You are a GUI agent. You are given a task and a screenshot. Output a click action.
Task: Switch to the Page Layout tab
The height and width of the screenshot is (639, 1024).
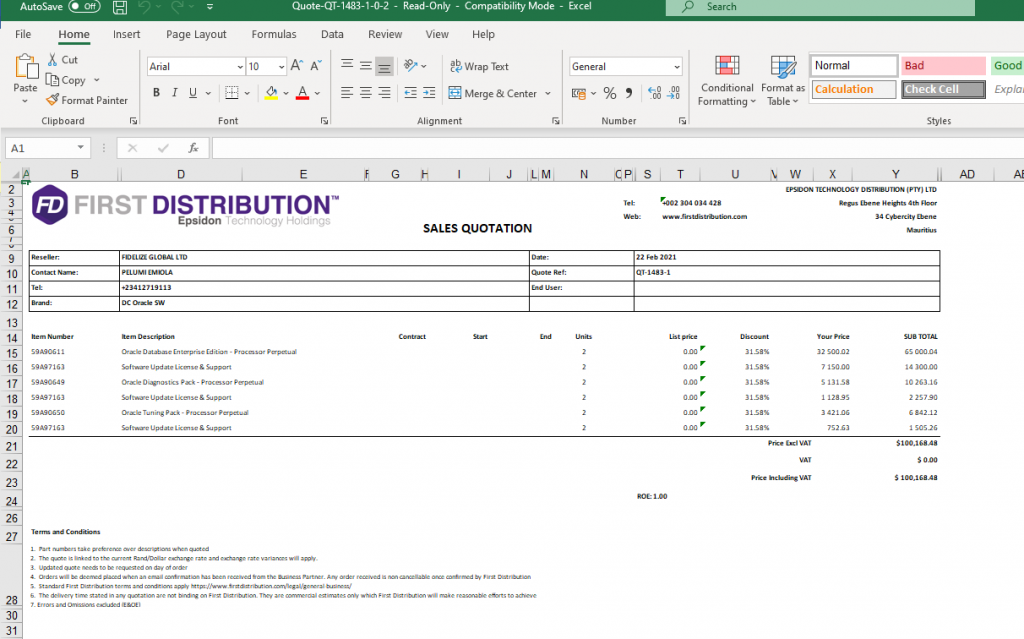tap(196, 34)
